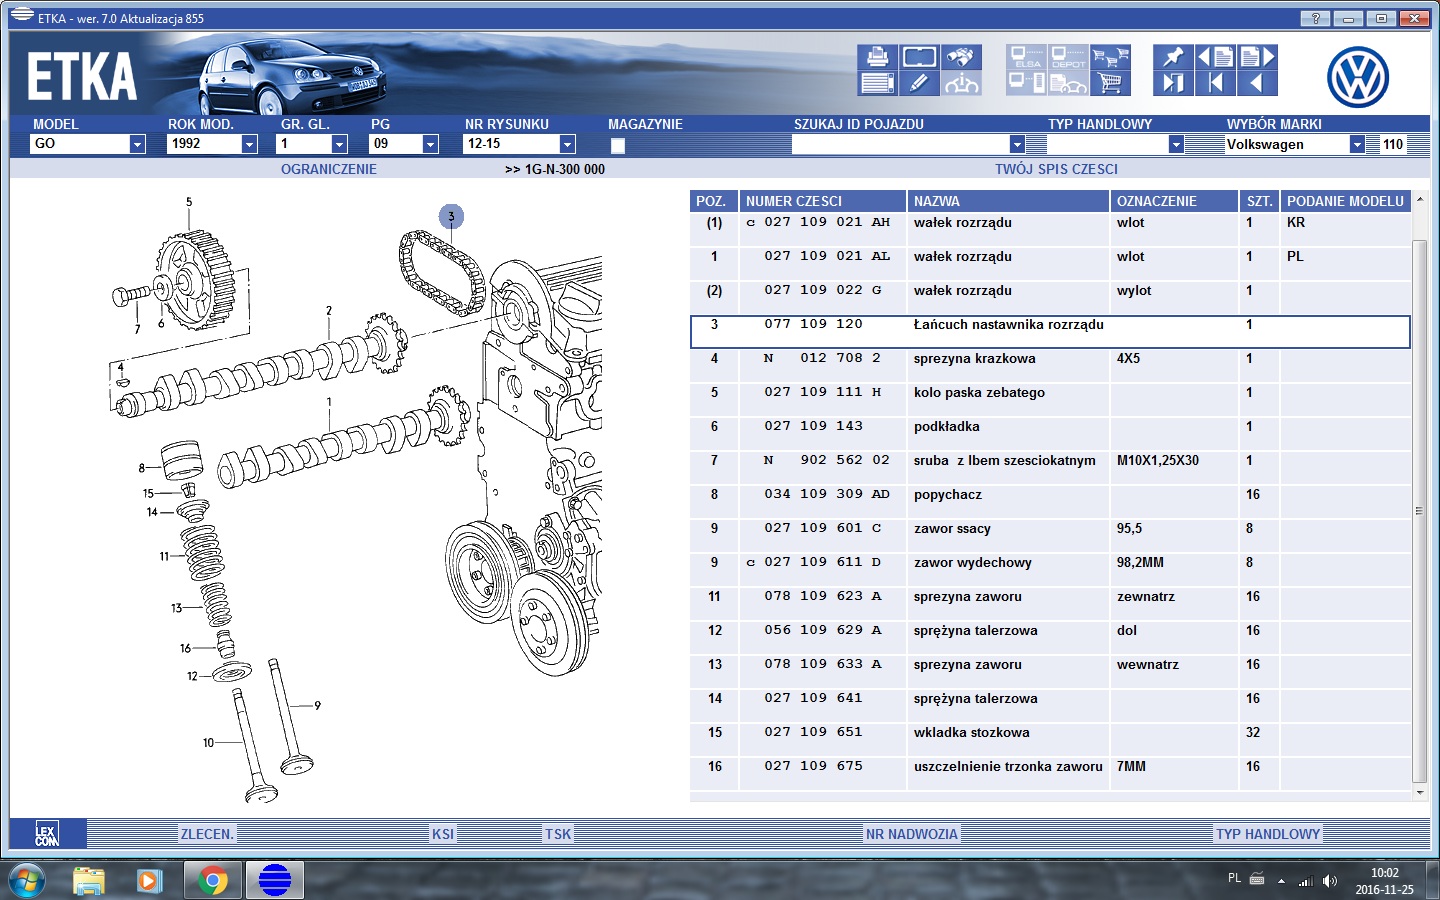
Task: Expand the TYP HANDLOWY dropdown
Action: click(x=1176, y=144)
